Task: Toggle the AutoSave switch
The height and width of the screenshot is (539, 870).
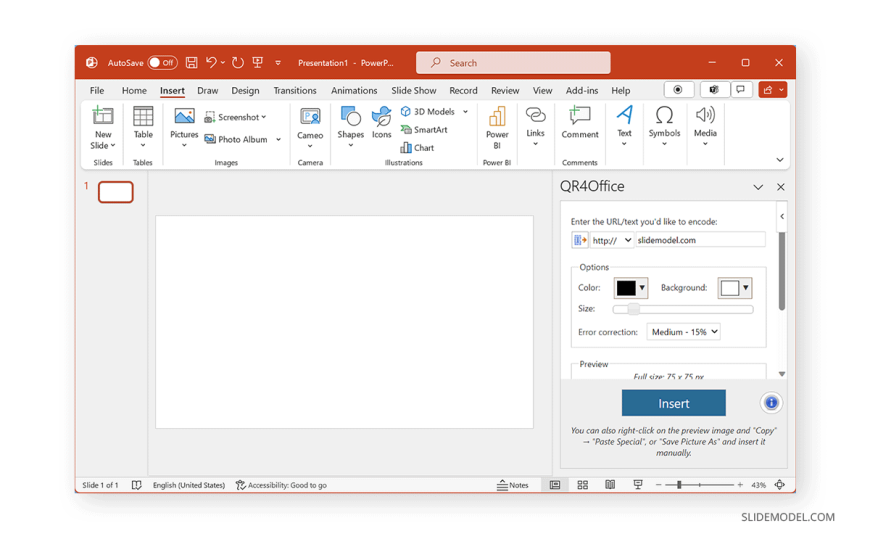Action: (x=162, y=63)
